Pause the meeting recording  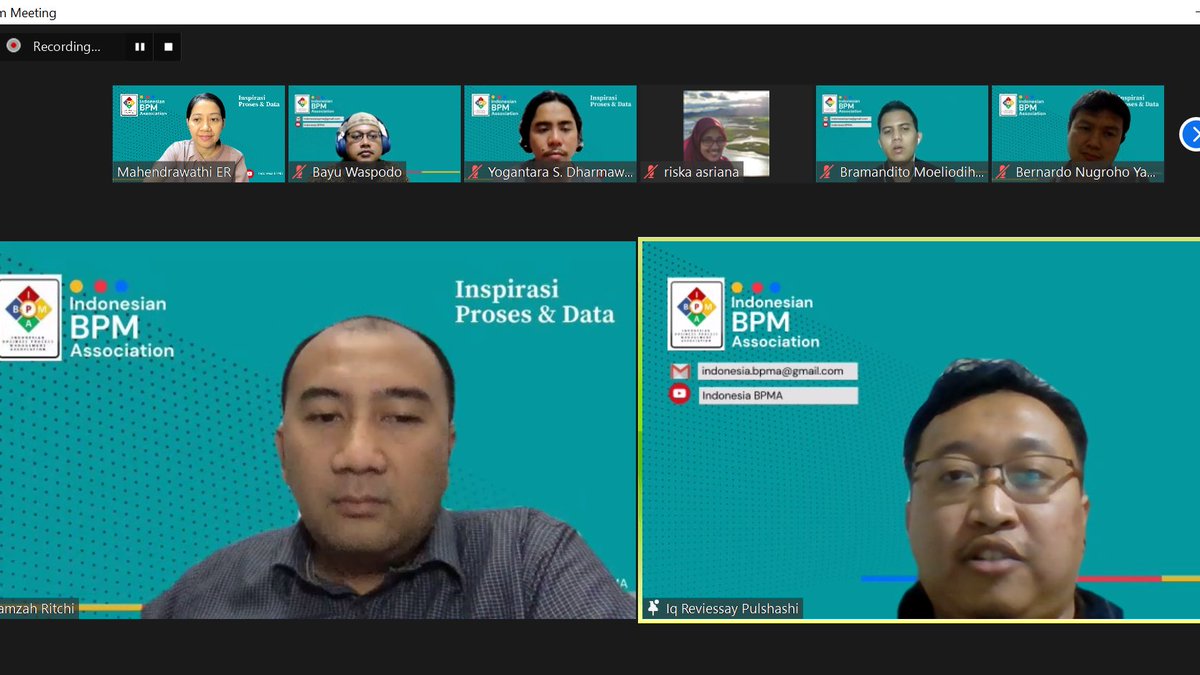pyautogui.click(x=139, y=47)
